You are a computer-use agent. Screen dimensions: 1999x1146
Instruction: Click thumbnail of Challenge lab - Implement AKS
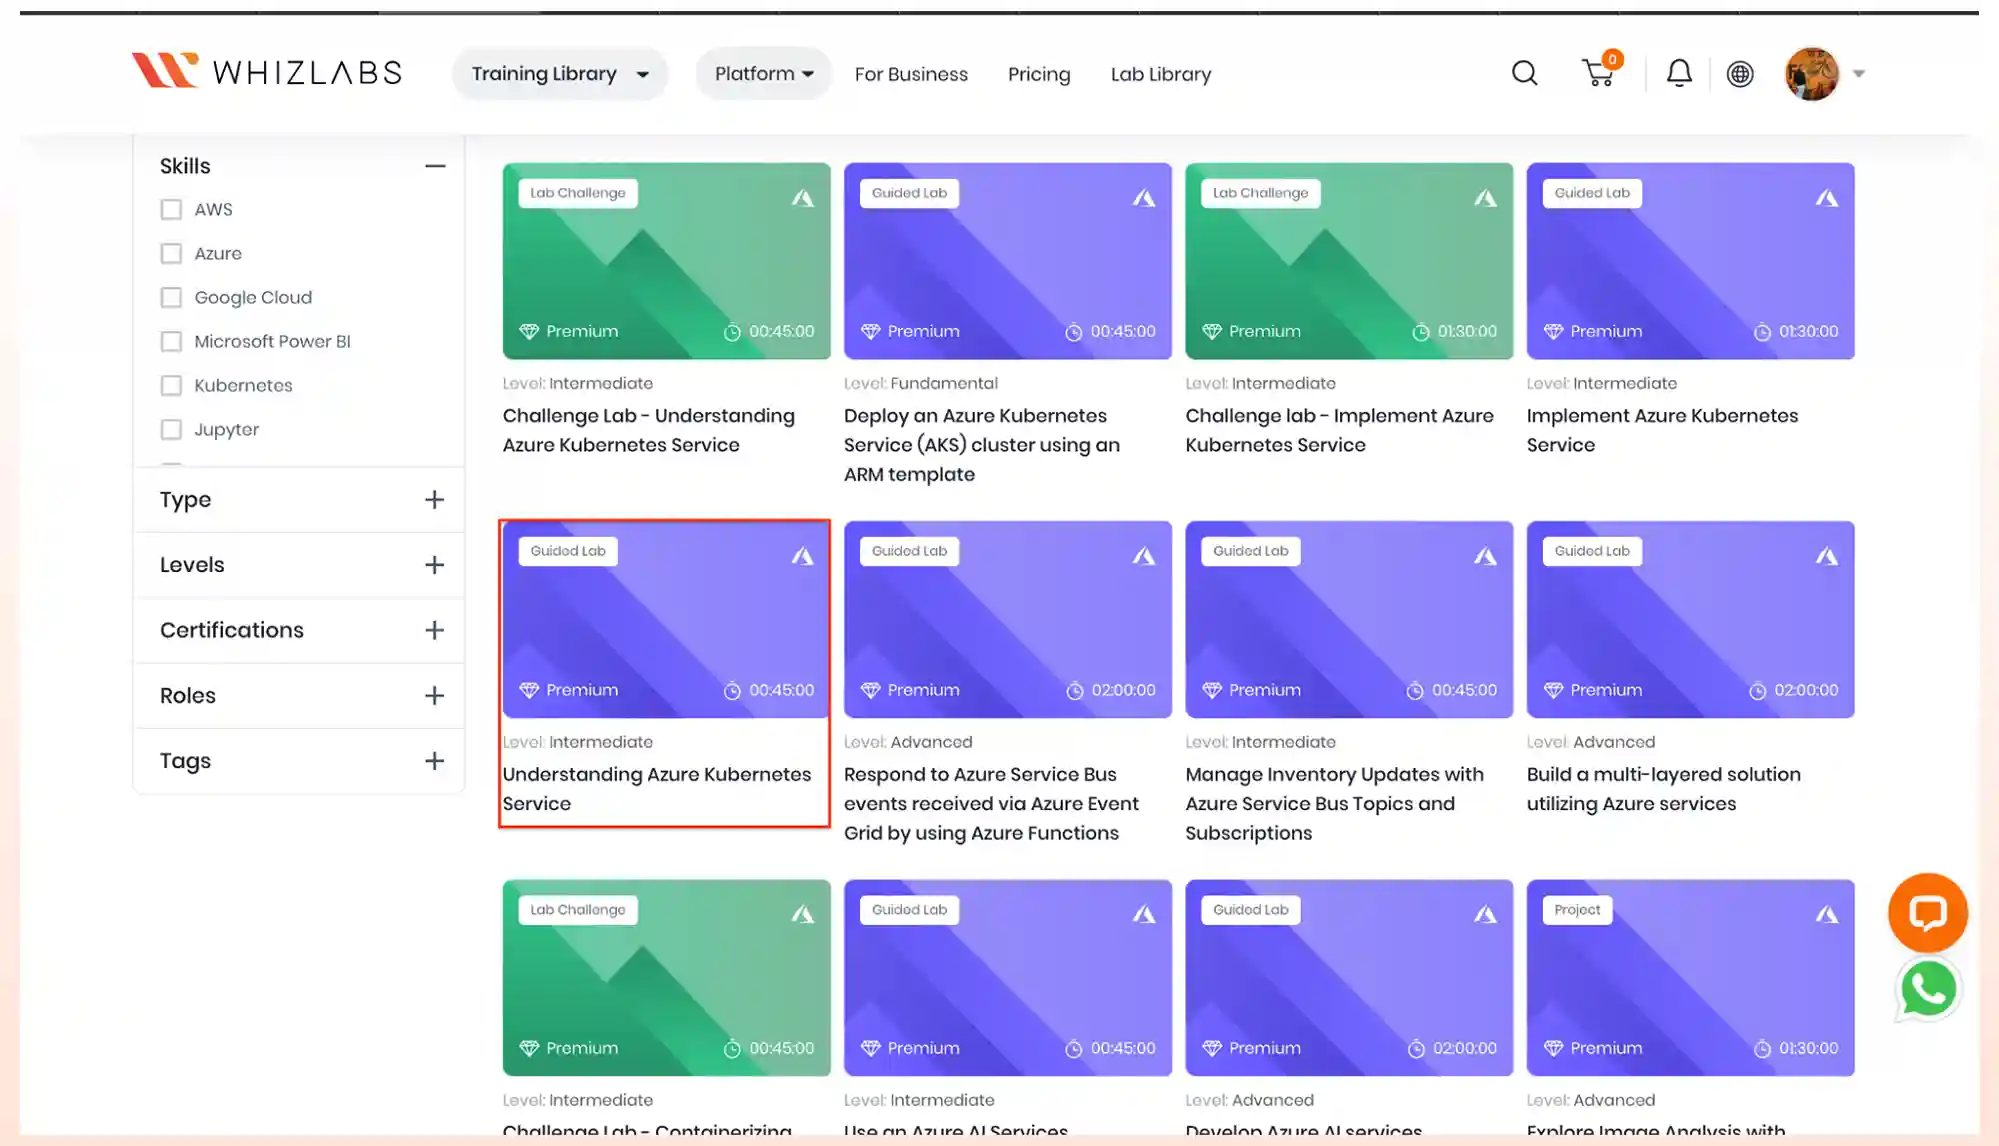(x=1349, y=261)
